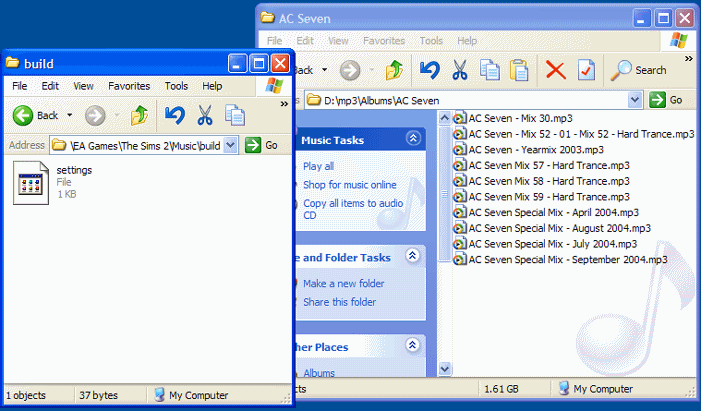Screen dimensions: 701x411
Task: Collapse the Music Tasks panel
Action: [412, 139]
